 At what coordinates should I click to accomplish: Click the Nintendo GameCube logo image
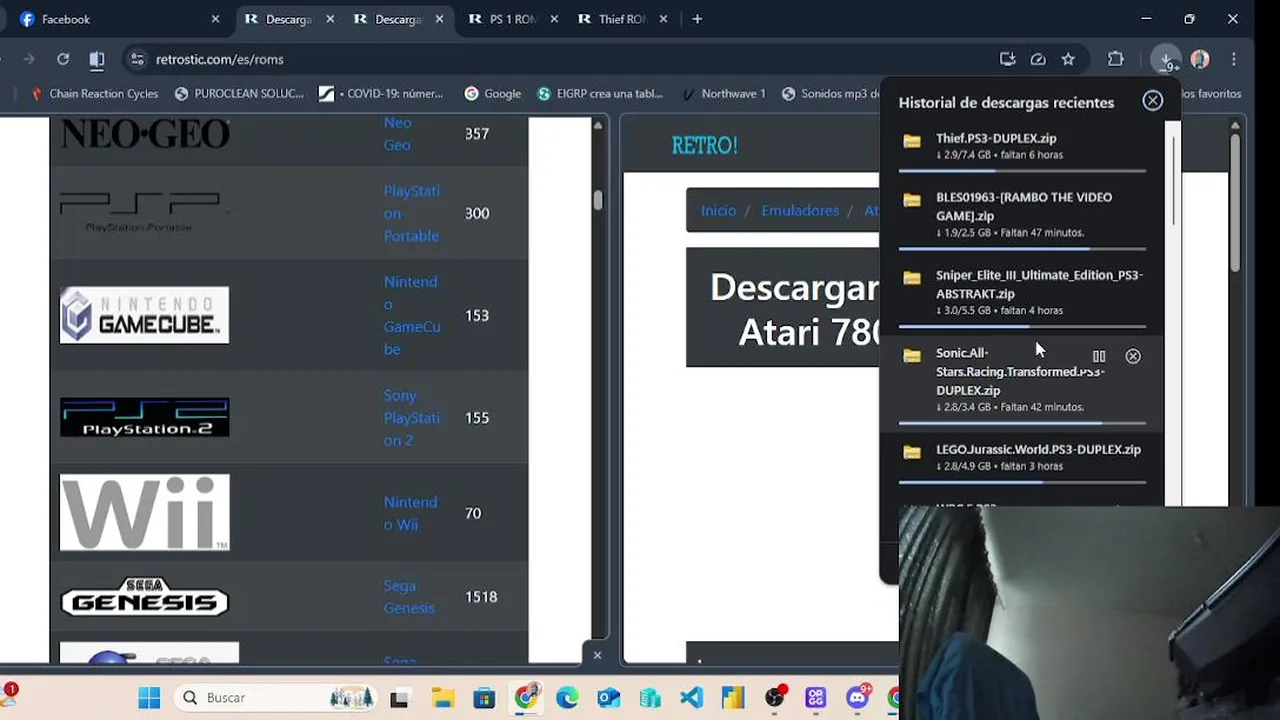point(144,315)
